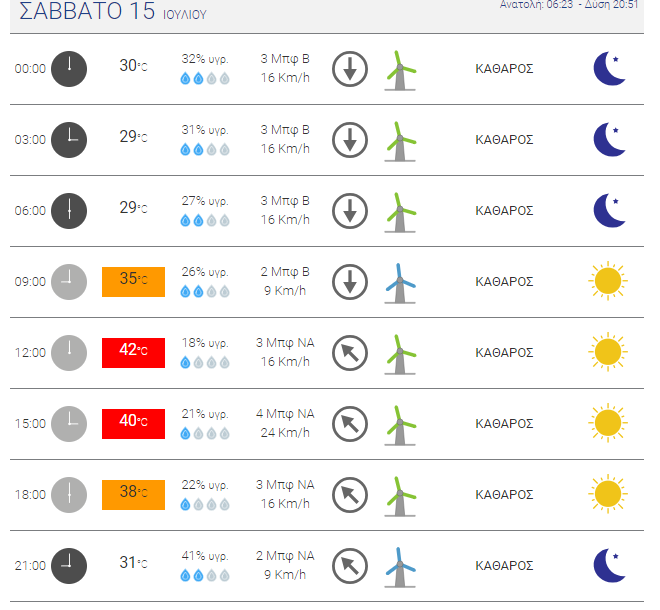The width and height of the screenshot is (660, 610).
Task: Click the 4 Μπφ ΝΑ wind text
Action: (x=285, y=414)
